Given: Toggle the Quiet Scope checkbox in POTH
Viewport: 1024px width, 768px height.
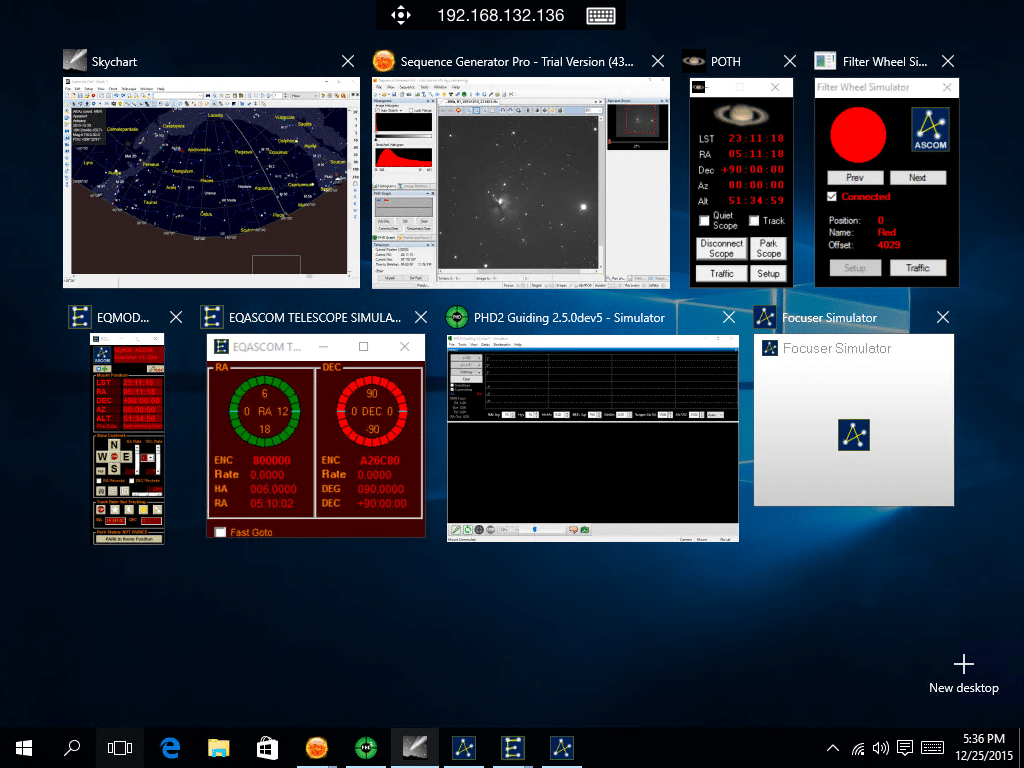Looking at the screenshot, I should 704,221.
